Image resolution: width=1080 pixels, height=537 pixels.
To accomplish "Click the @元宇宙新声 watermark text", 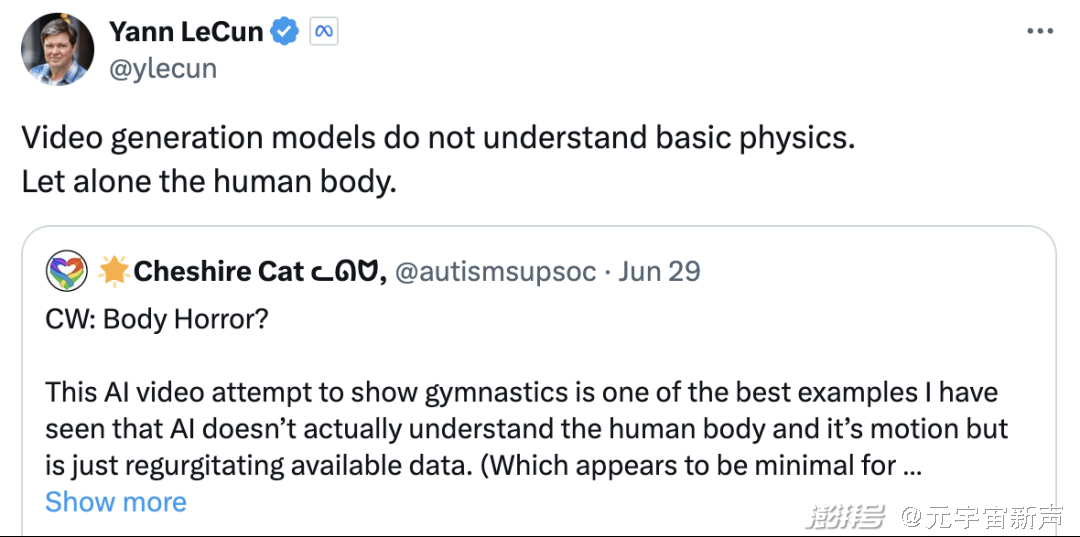I will pos(983,516).
